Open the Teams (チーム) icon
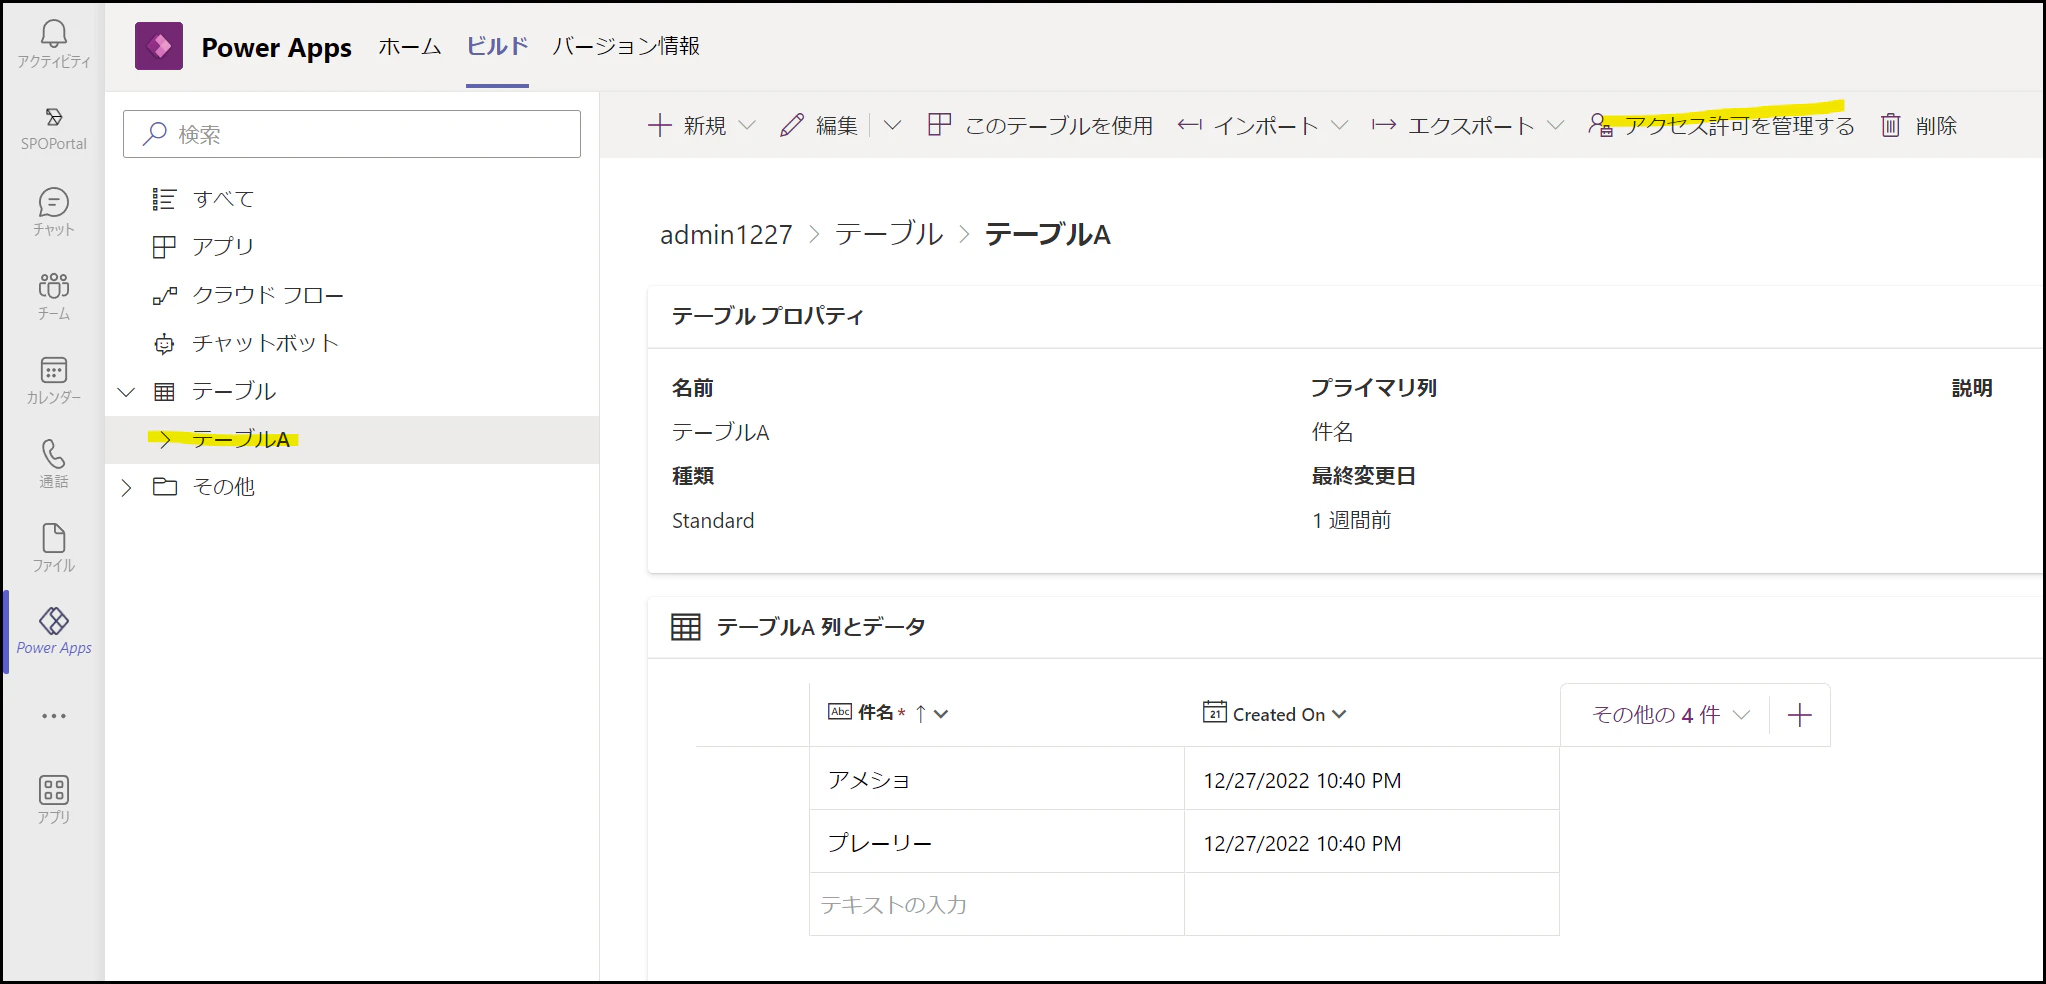This screenshot has width=2046, height=984. click(x=54, y=287)
